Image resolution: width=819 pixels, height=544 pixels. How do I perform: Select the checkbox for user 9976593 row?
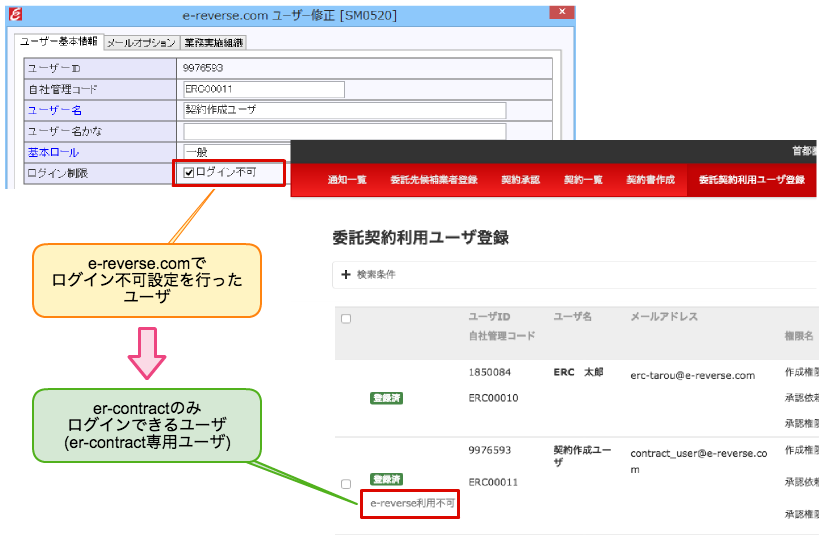point(346,484)
